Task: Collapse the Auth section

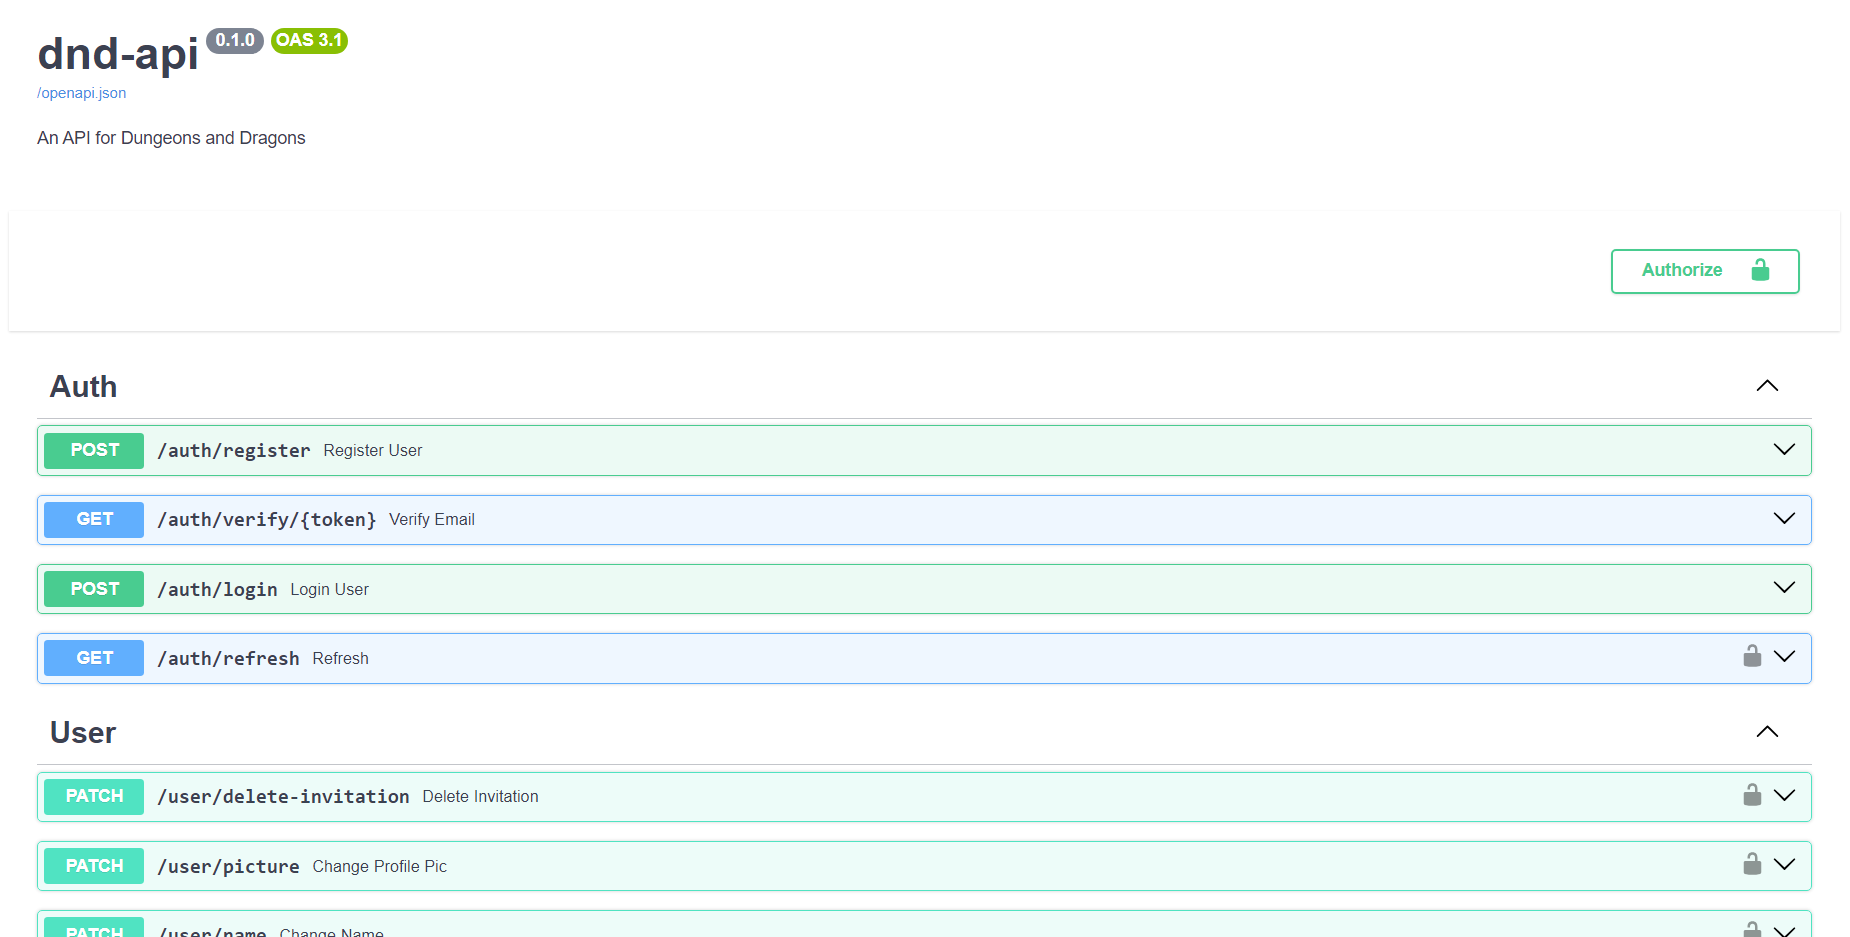Action: click(1767, 385)
